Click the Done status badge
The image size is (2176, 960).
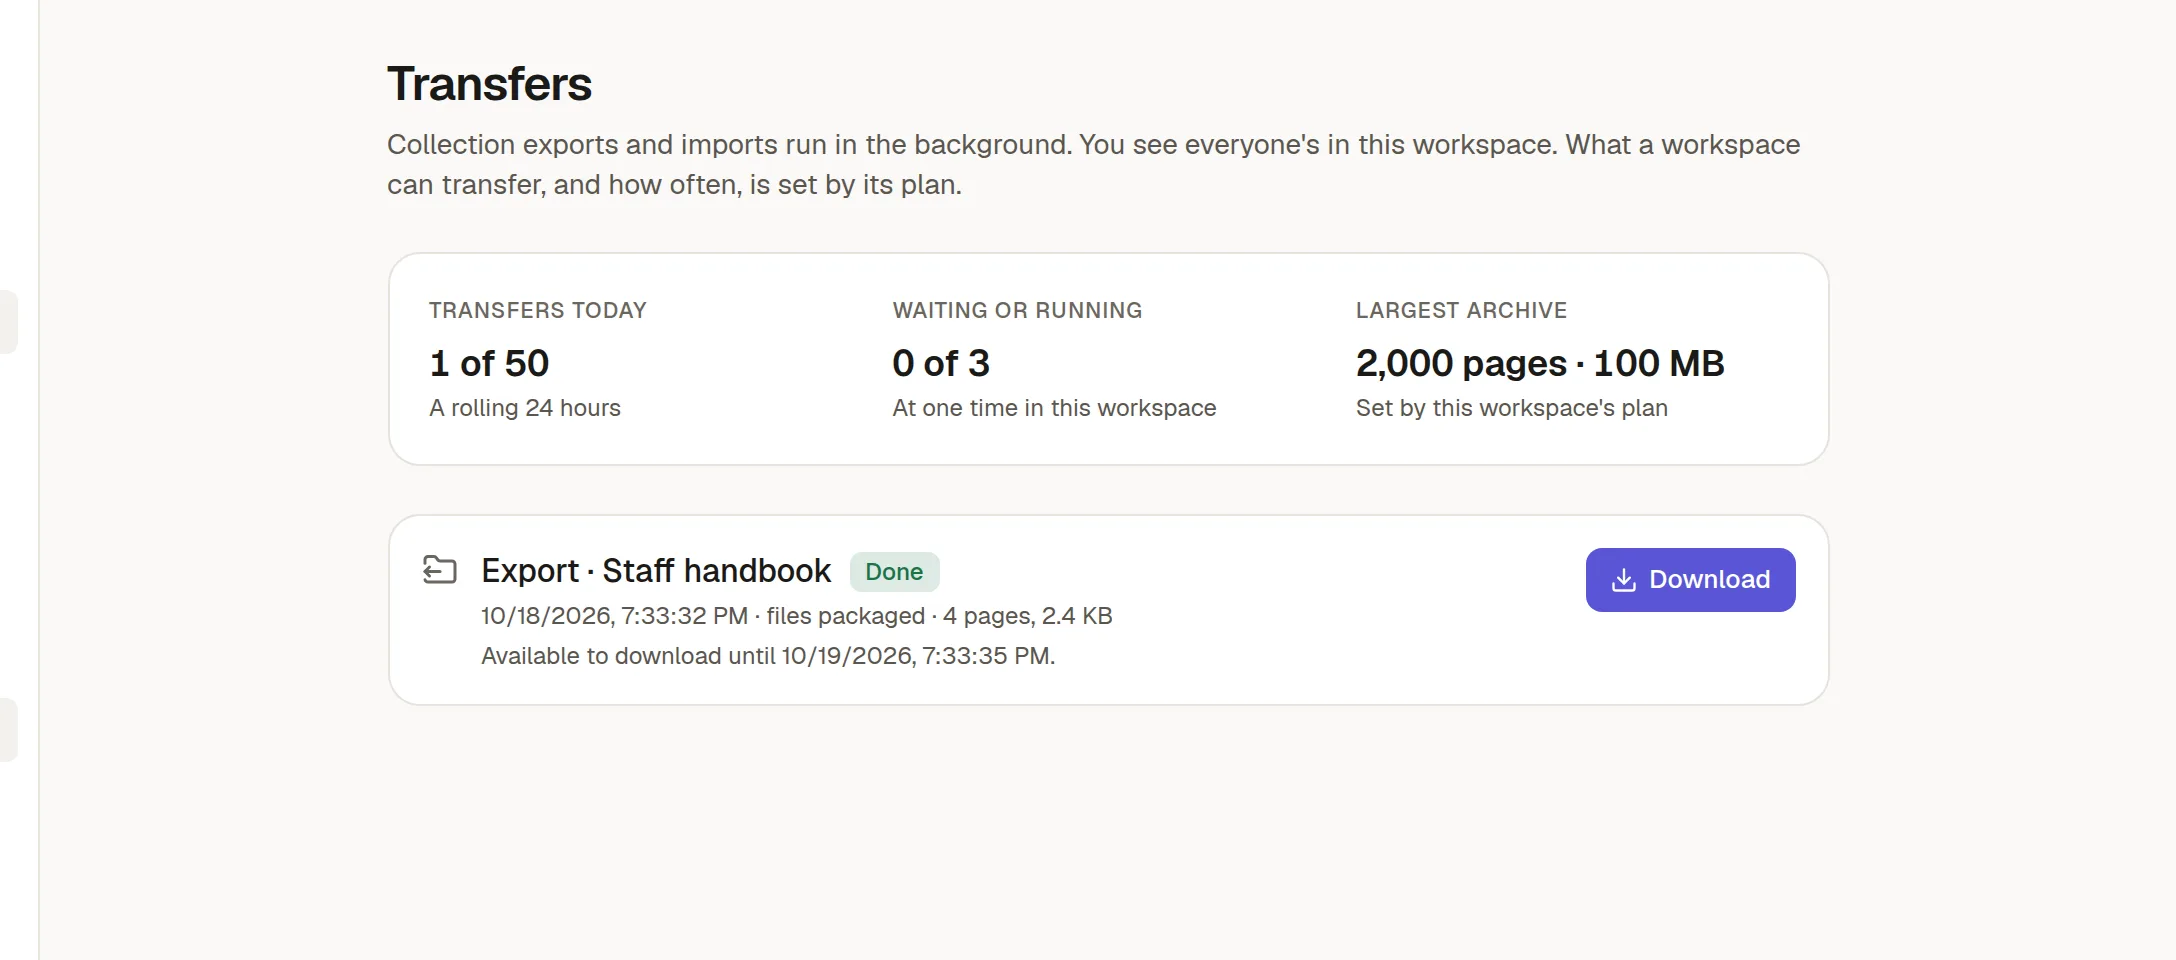click(x=894, y=572)
